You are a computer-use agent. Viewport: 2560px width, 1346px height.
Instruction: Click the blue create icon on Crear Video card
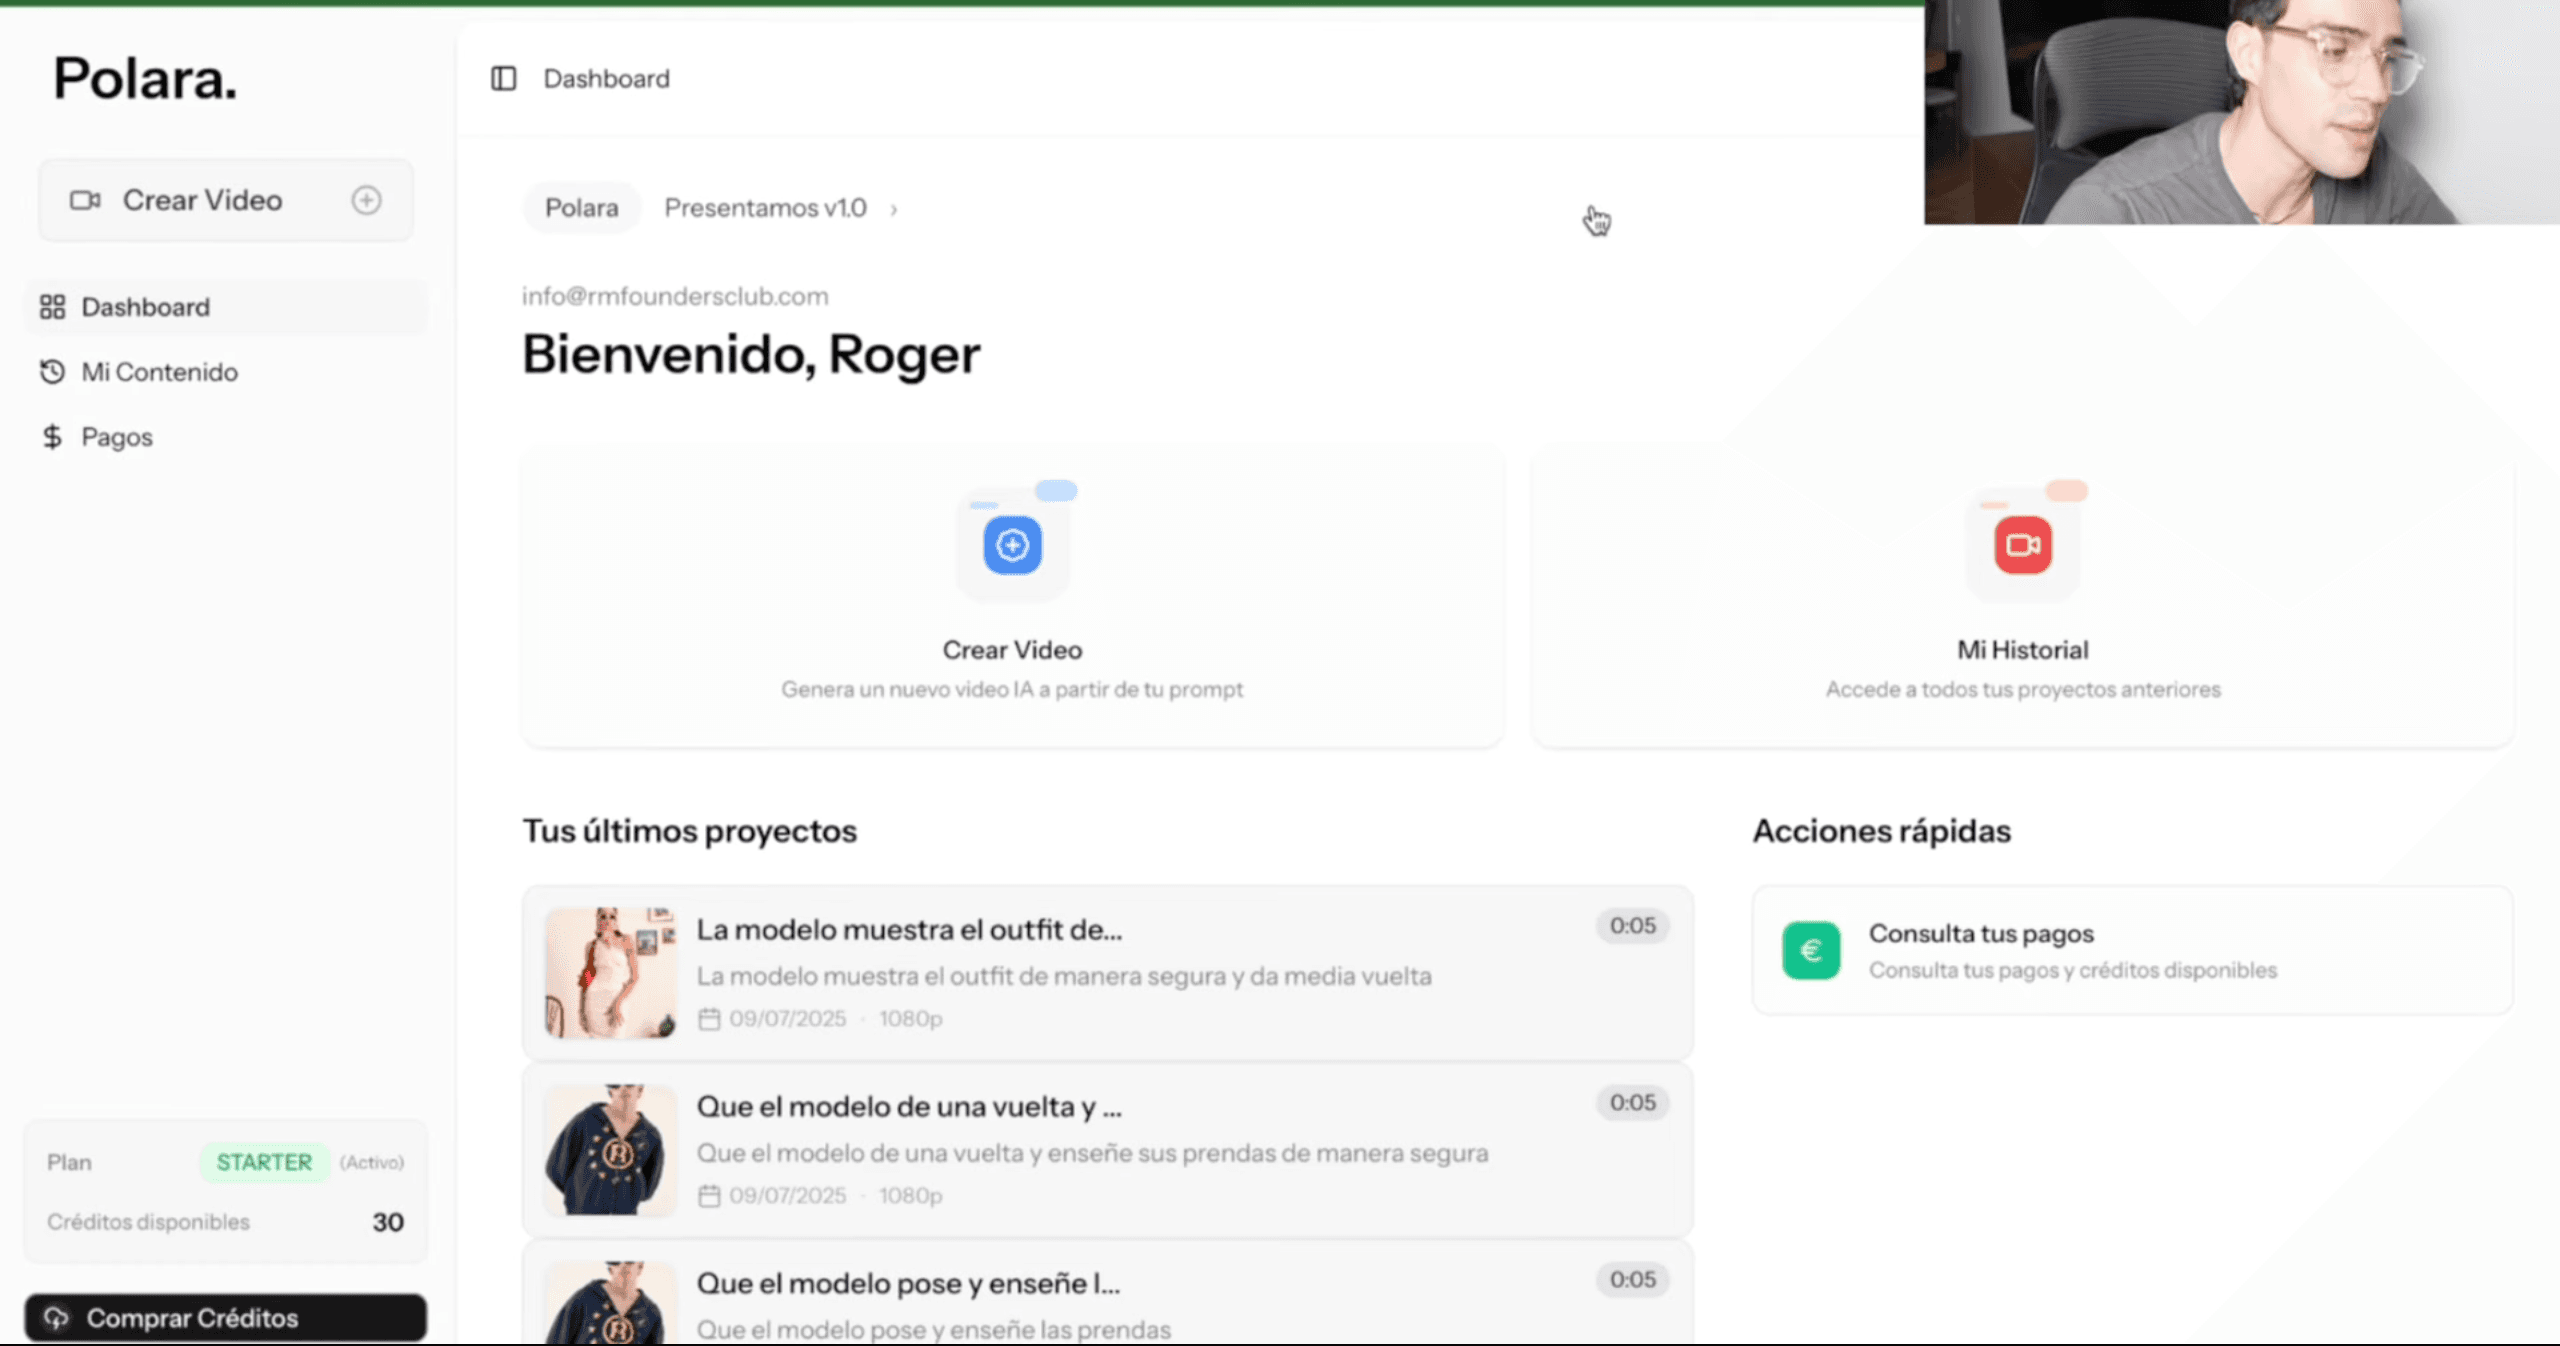click(x=1013, y=543)
